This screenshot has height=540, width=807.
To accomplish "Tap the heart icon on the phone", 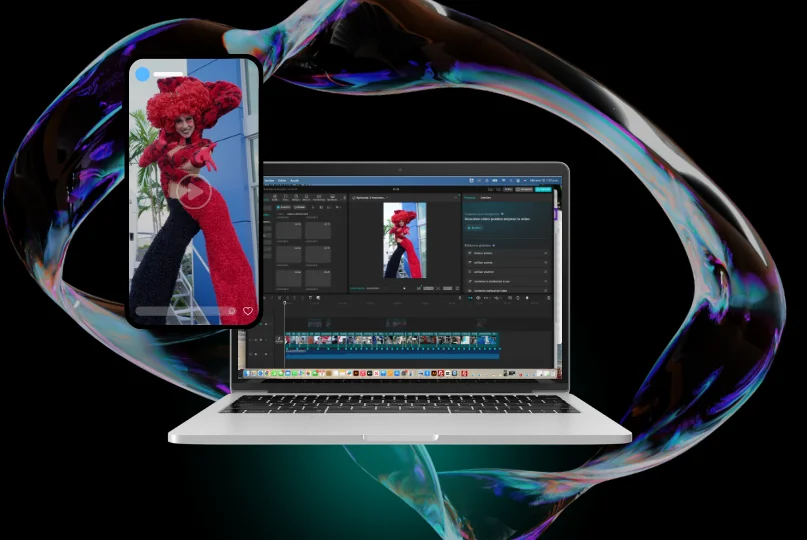I will pos(248,311).
